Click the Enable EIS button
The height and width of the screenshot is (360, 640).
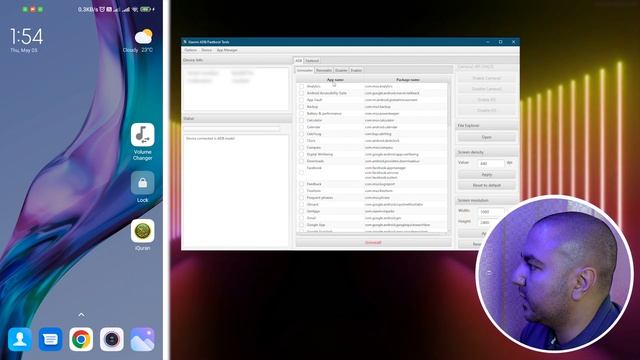[487, 100]
